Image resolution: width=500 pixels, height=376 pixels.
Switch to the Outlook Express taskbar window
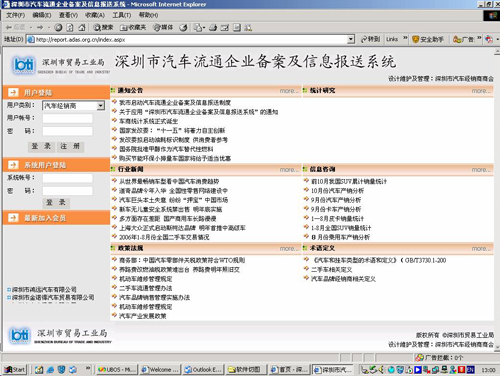click(x=203, y=369)
